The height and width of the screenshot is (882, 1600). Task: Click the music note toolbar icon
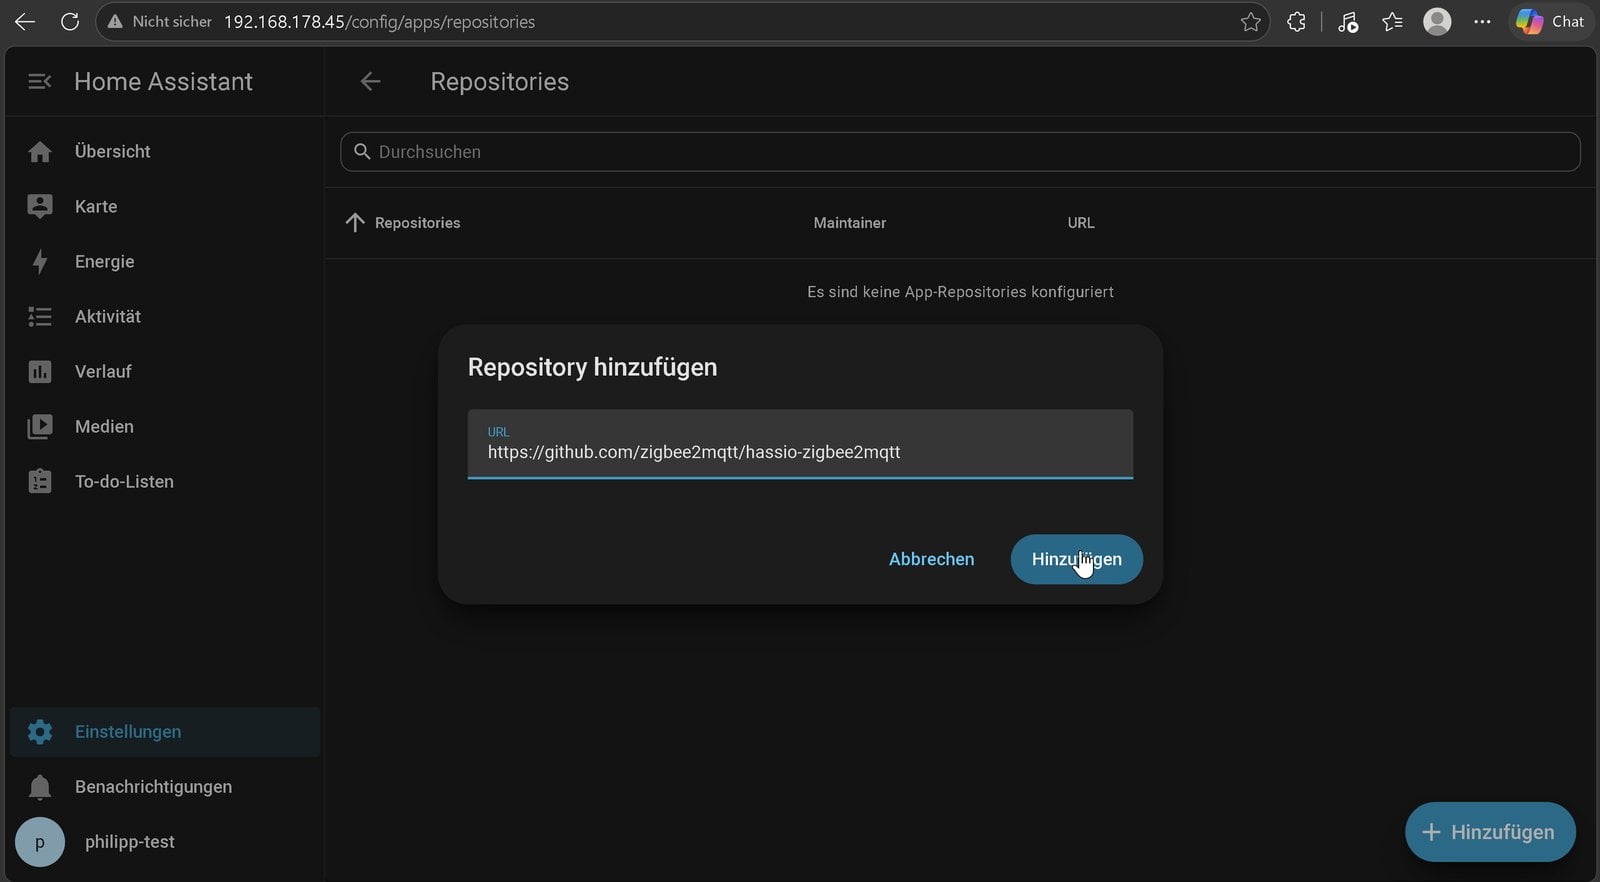pyautogui.click(x=1348, y=21)
